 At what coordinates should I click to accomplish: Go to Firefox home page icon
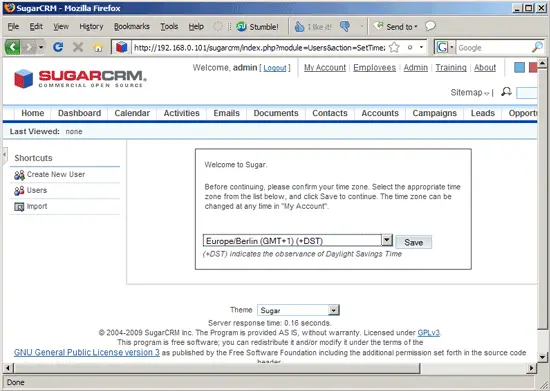pos(98,47)
